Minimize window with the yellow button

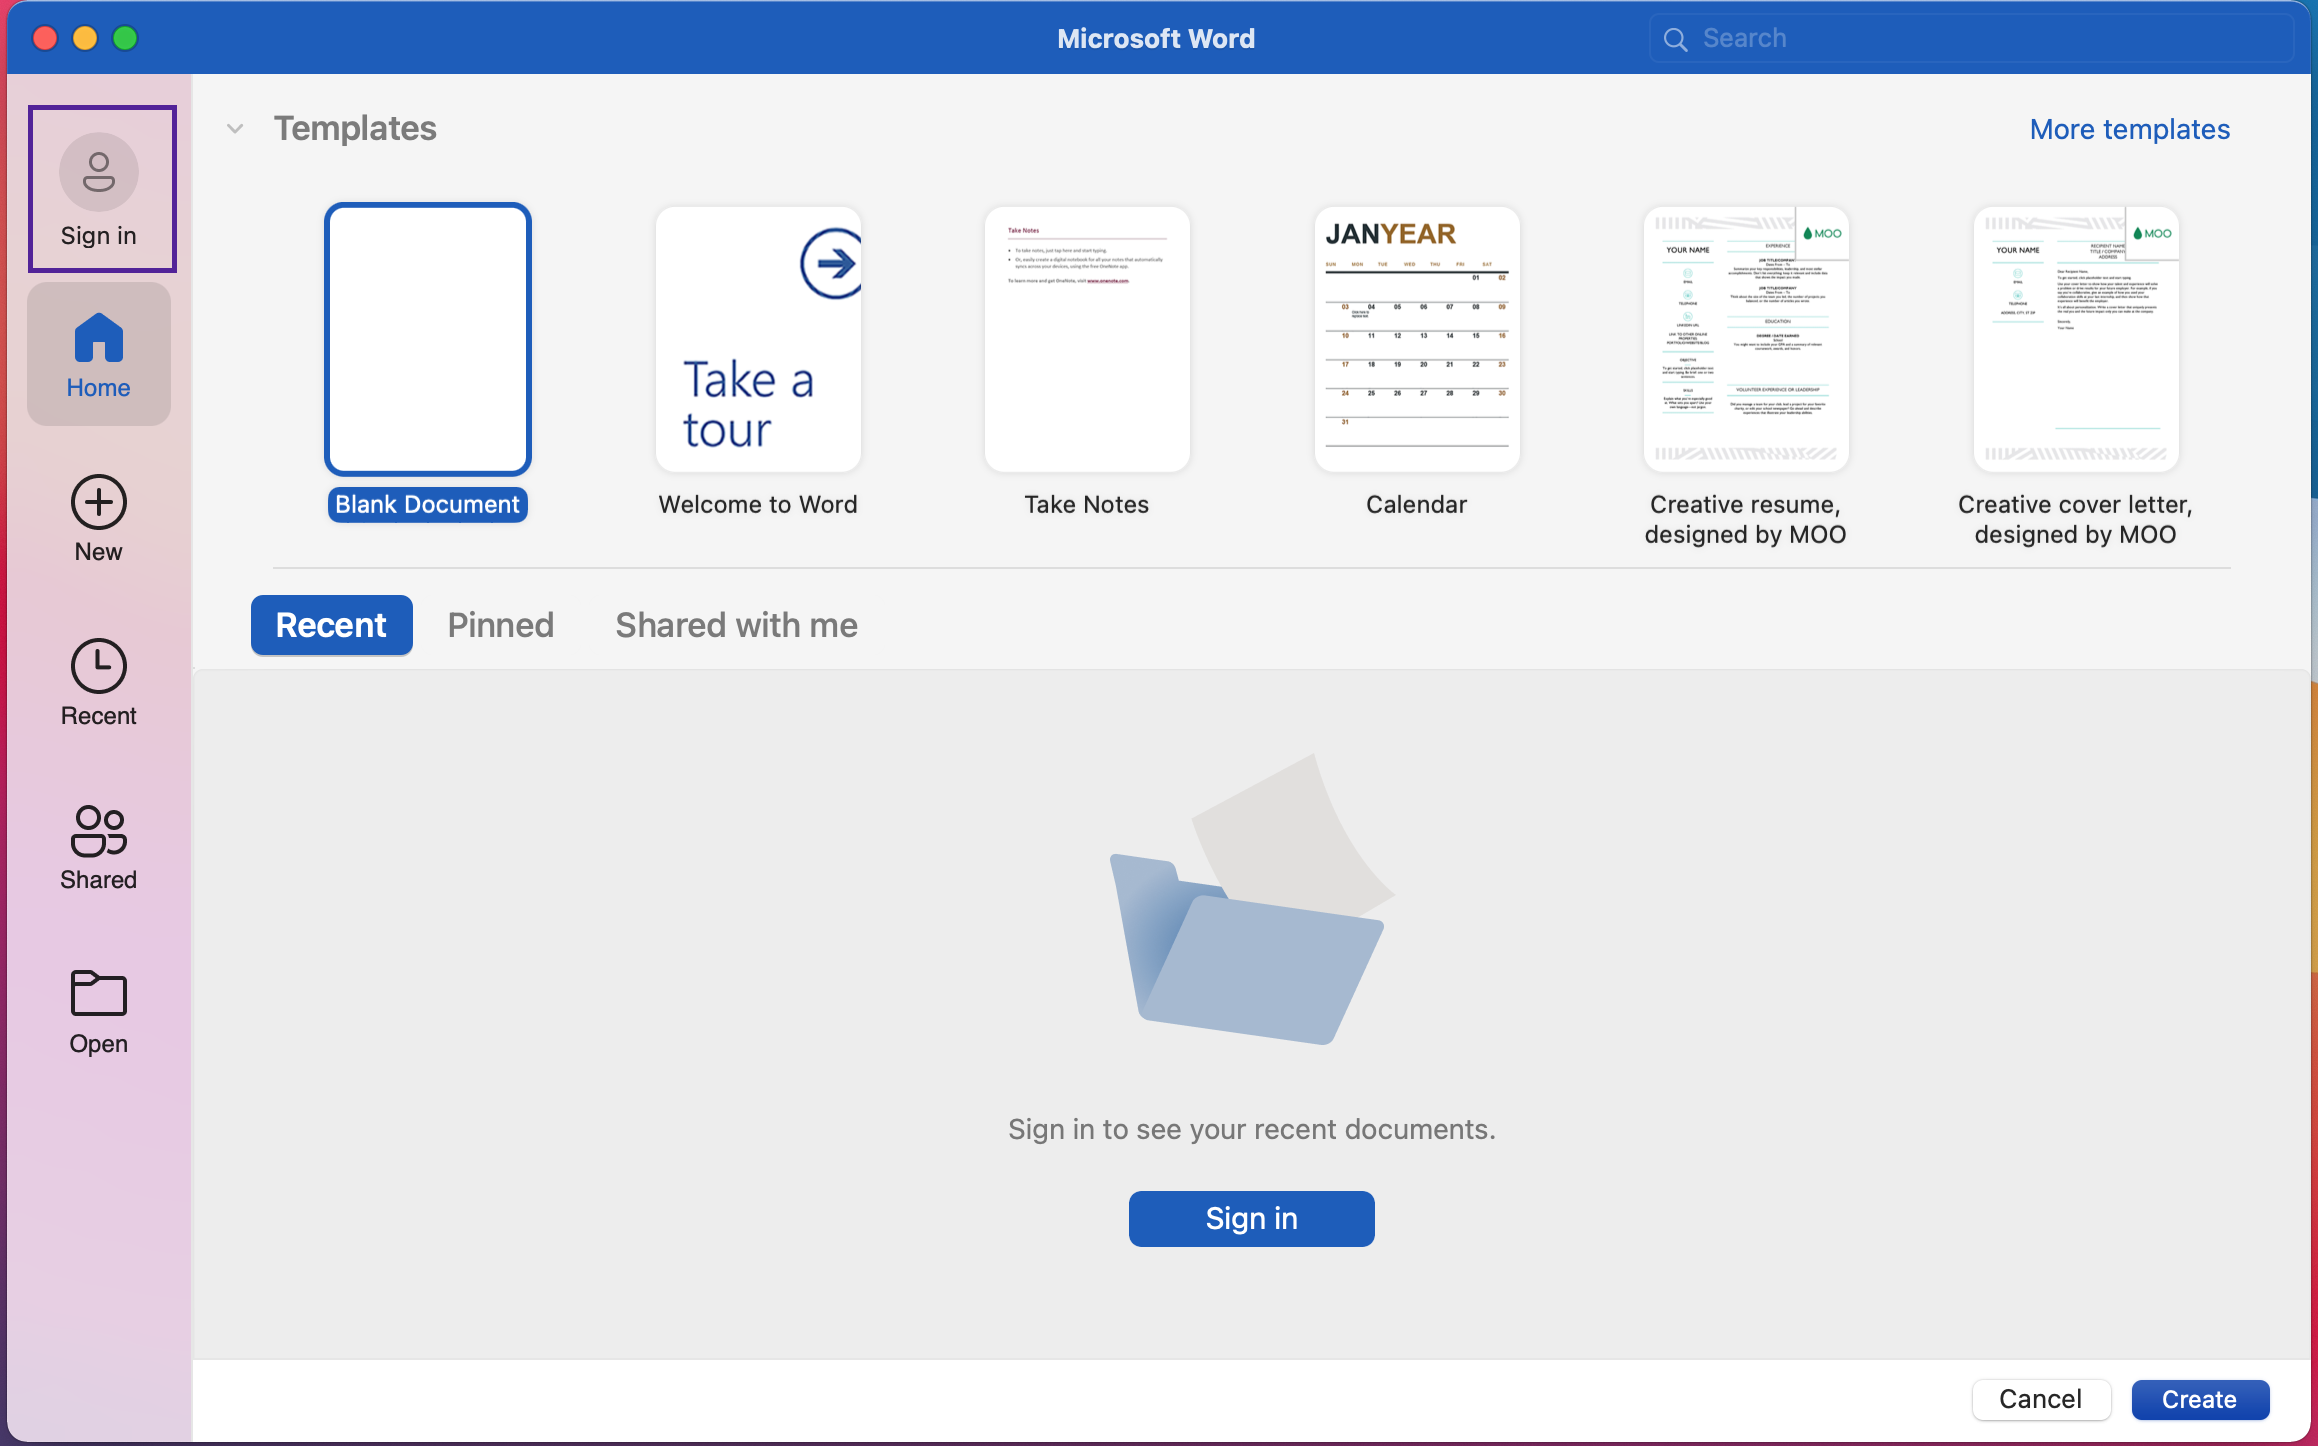pos(85,38)
